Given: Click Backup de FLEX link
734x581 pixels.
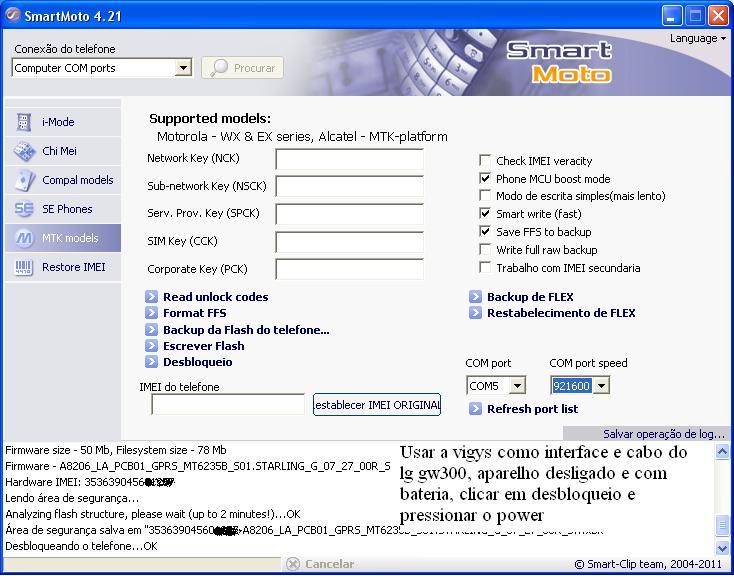Looking at the screenshot, I should click(x=530, y=297).
